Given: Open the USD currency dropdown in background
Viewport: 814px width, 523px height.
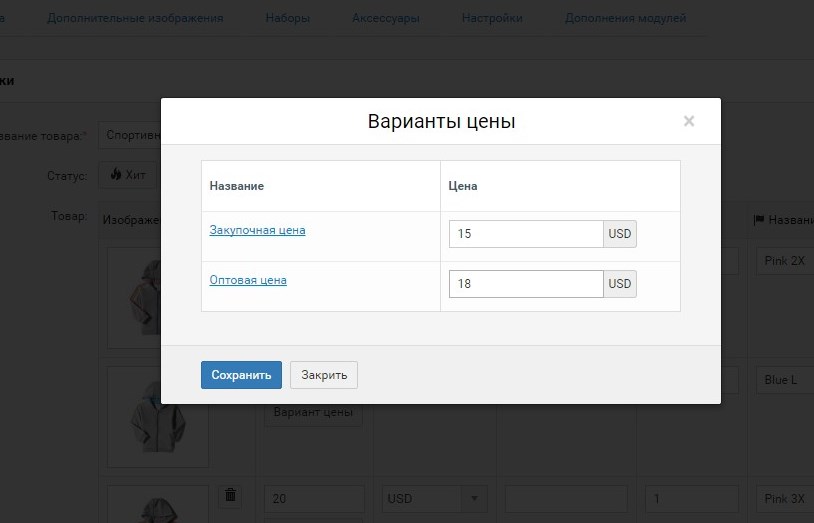Looking at the screenshot, I should pyautogui.click(x=435, y=499).
